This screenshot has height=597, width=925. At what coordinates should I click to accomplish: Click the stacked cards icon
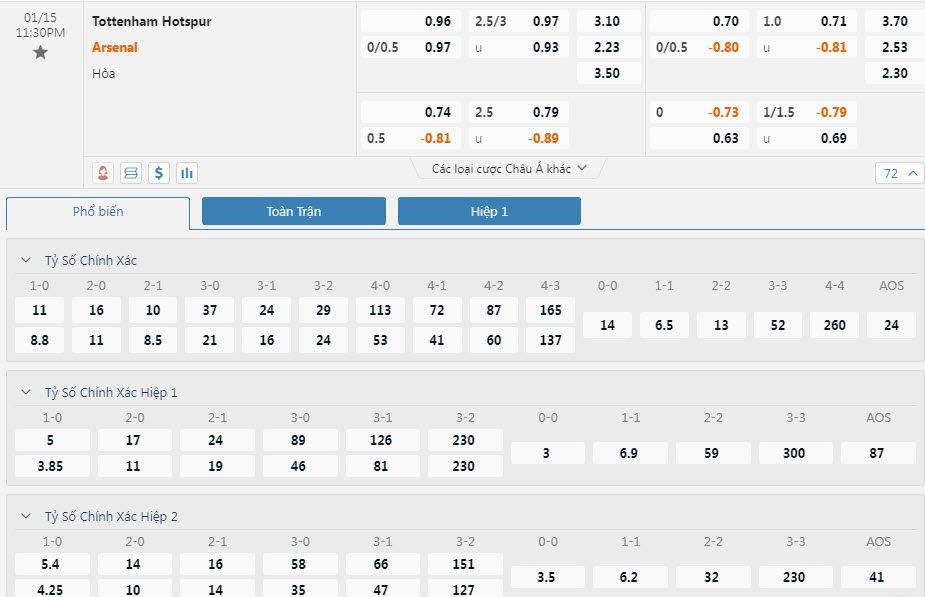point(131,173)
